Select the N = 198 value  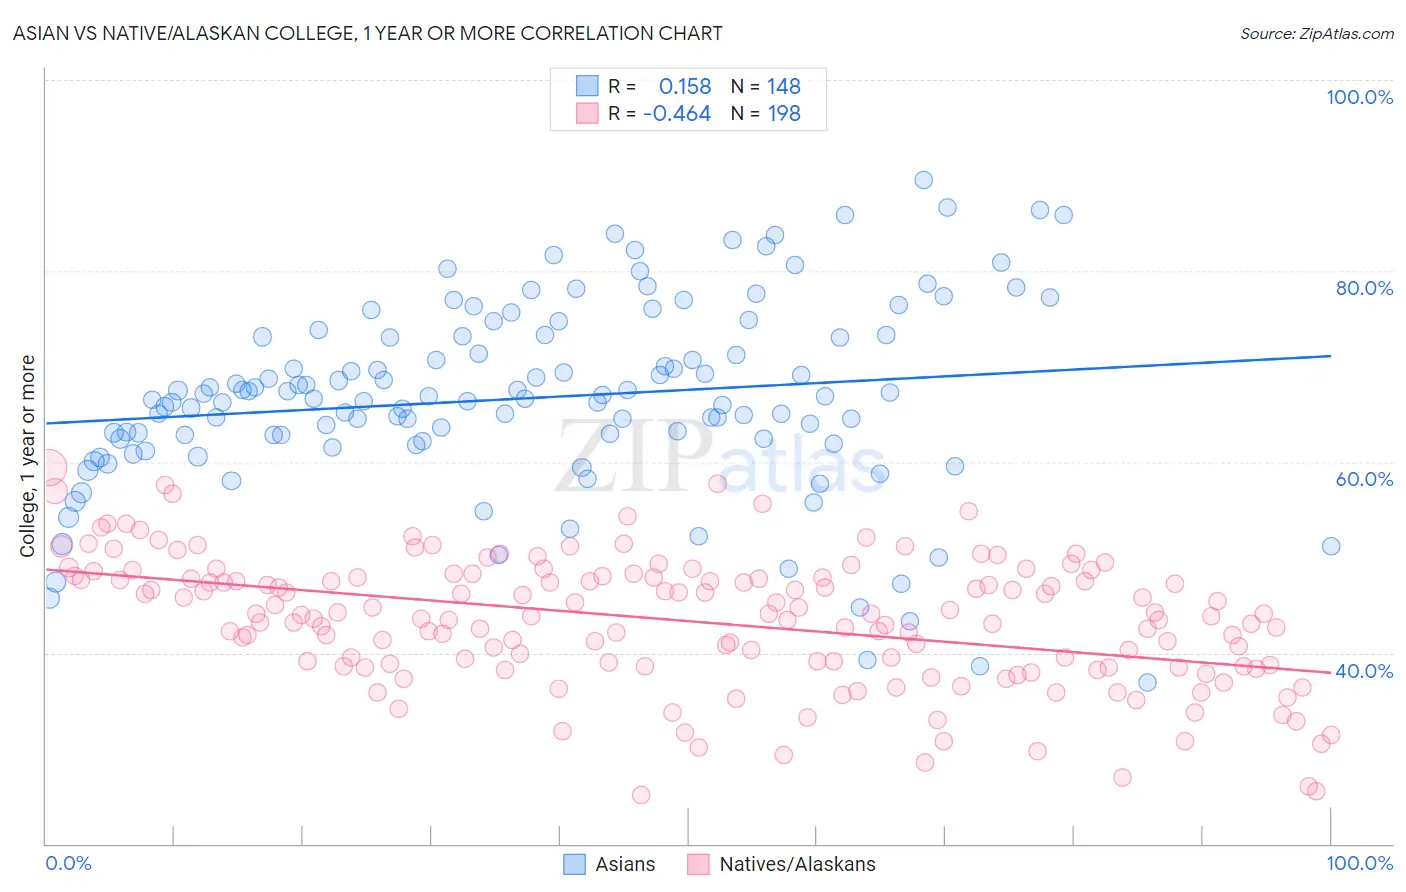coord(766,113)
